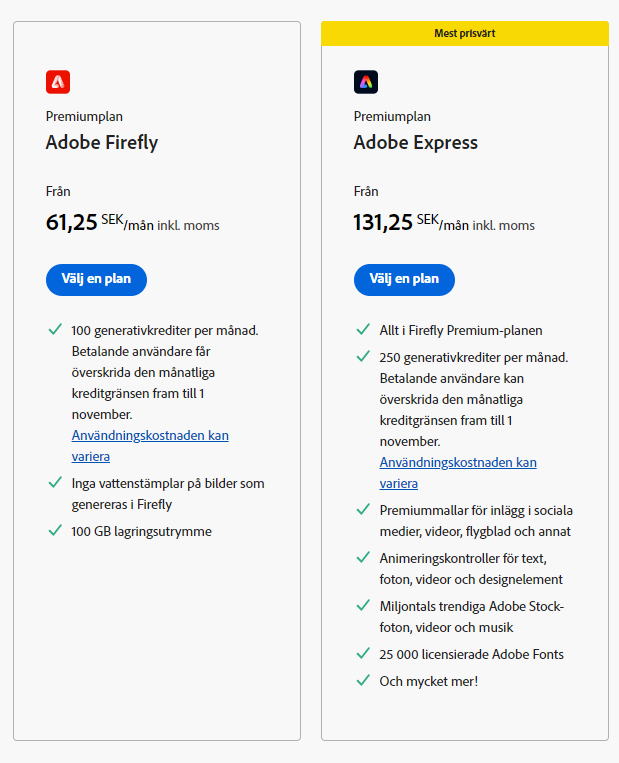Click the Adobe Firefly plan heading

pos(102,142)
